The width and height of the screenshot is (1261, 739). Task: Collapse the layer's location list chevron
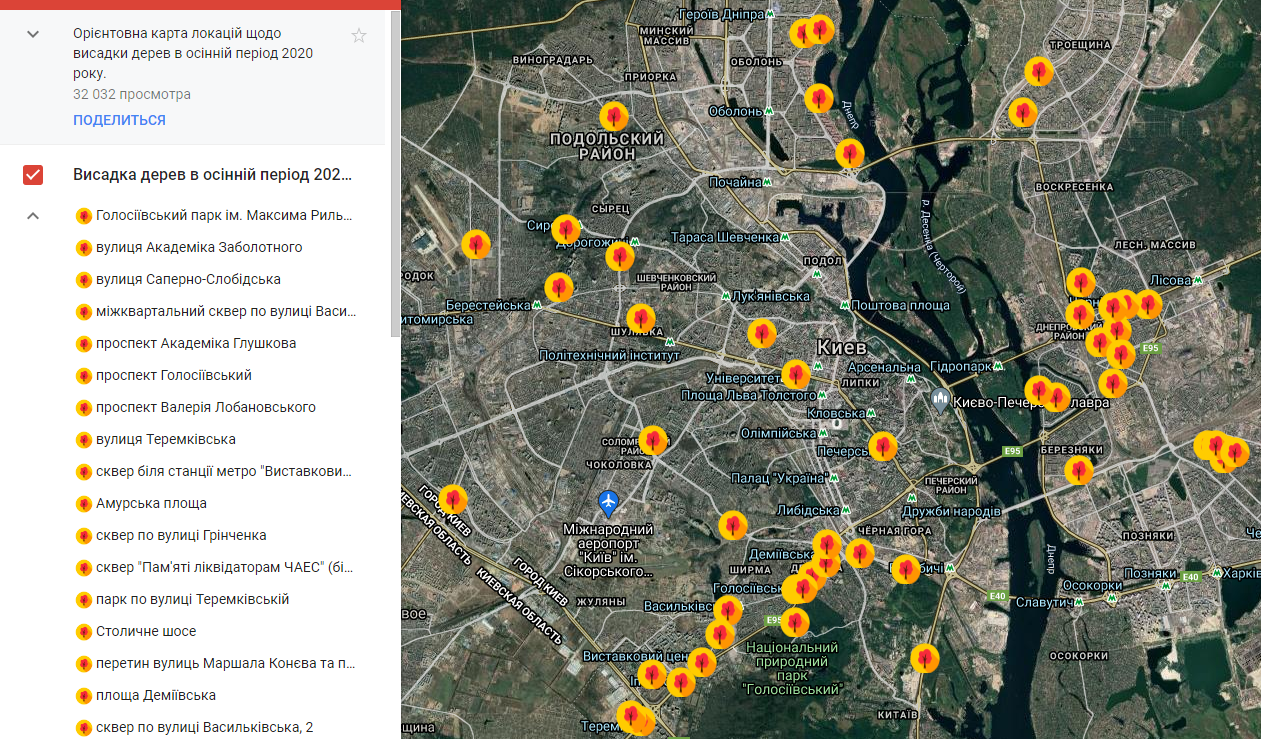[33, 215]
